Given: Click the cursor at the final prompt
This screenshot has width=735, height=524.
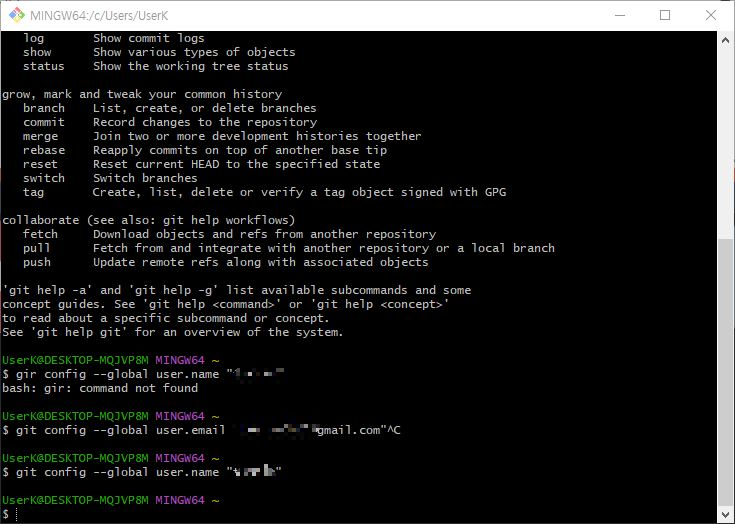Looking at the screenshot, I should (16, 514).
